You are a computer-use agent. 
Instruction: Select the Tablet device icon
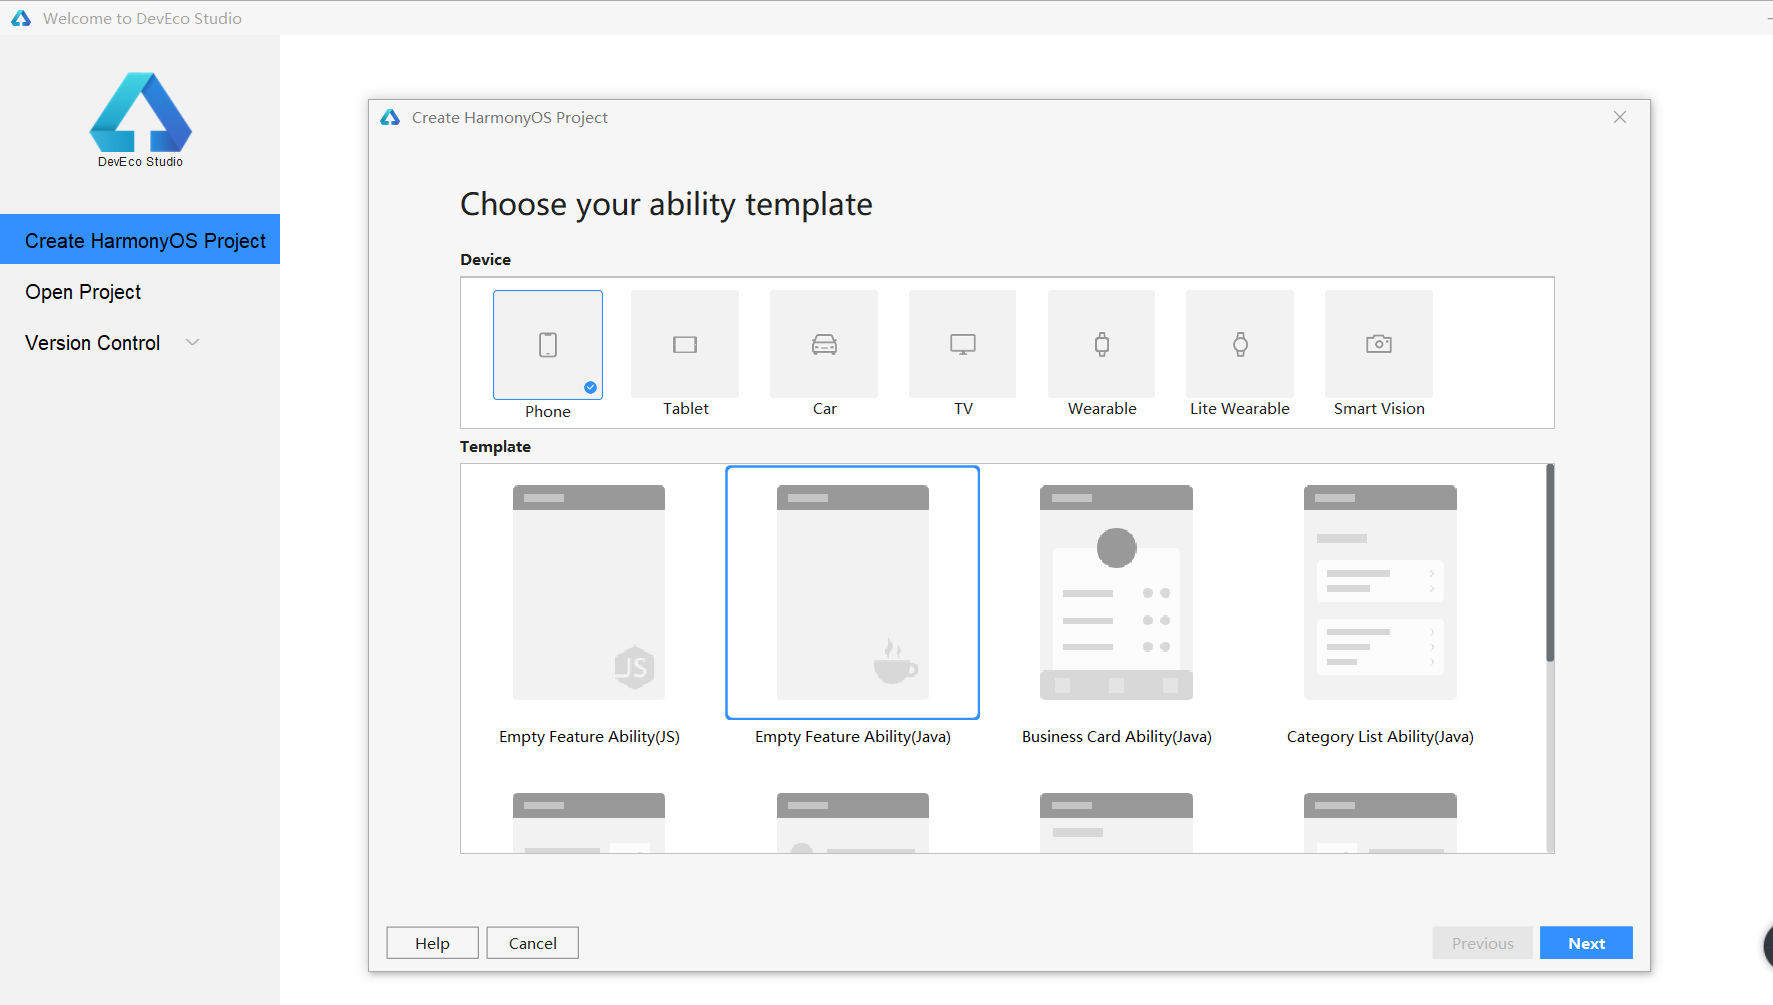click(685, 344)
